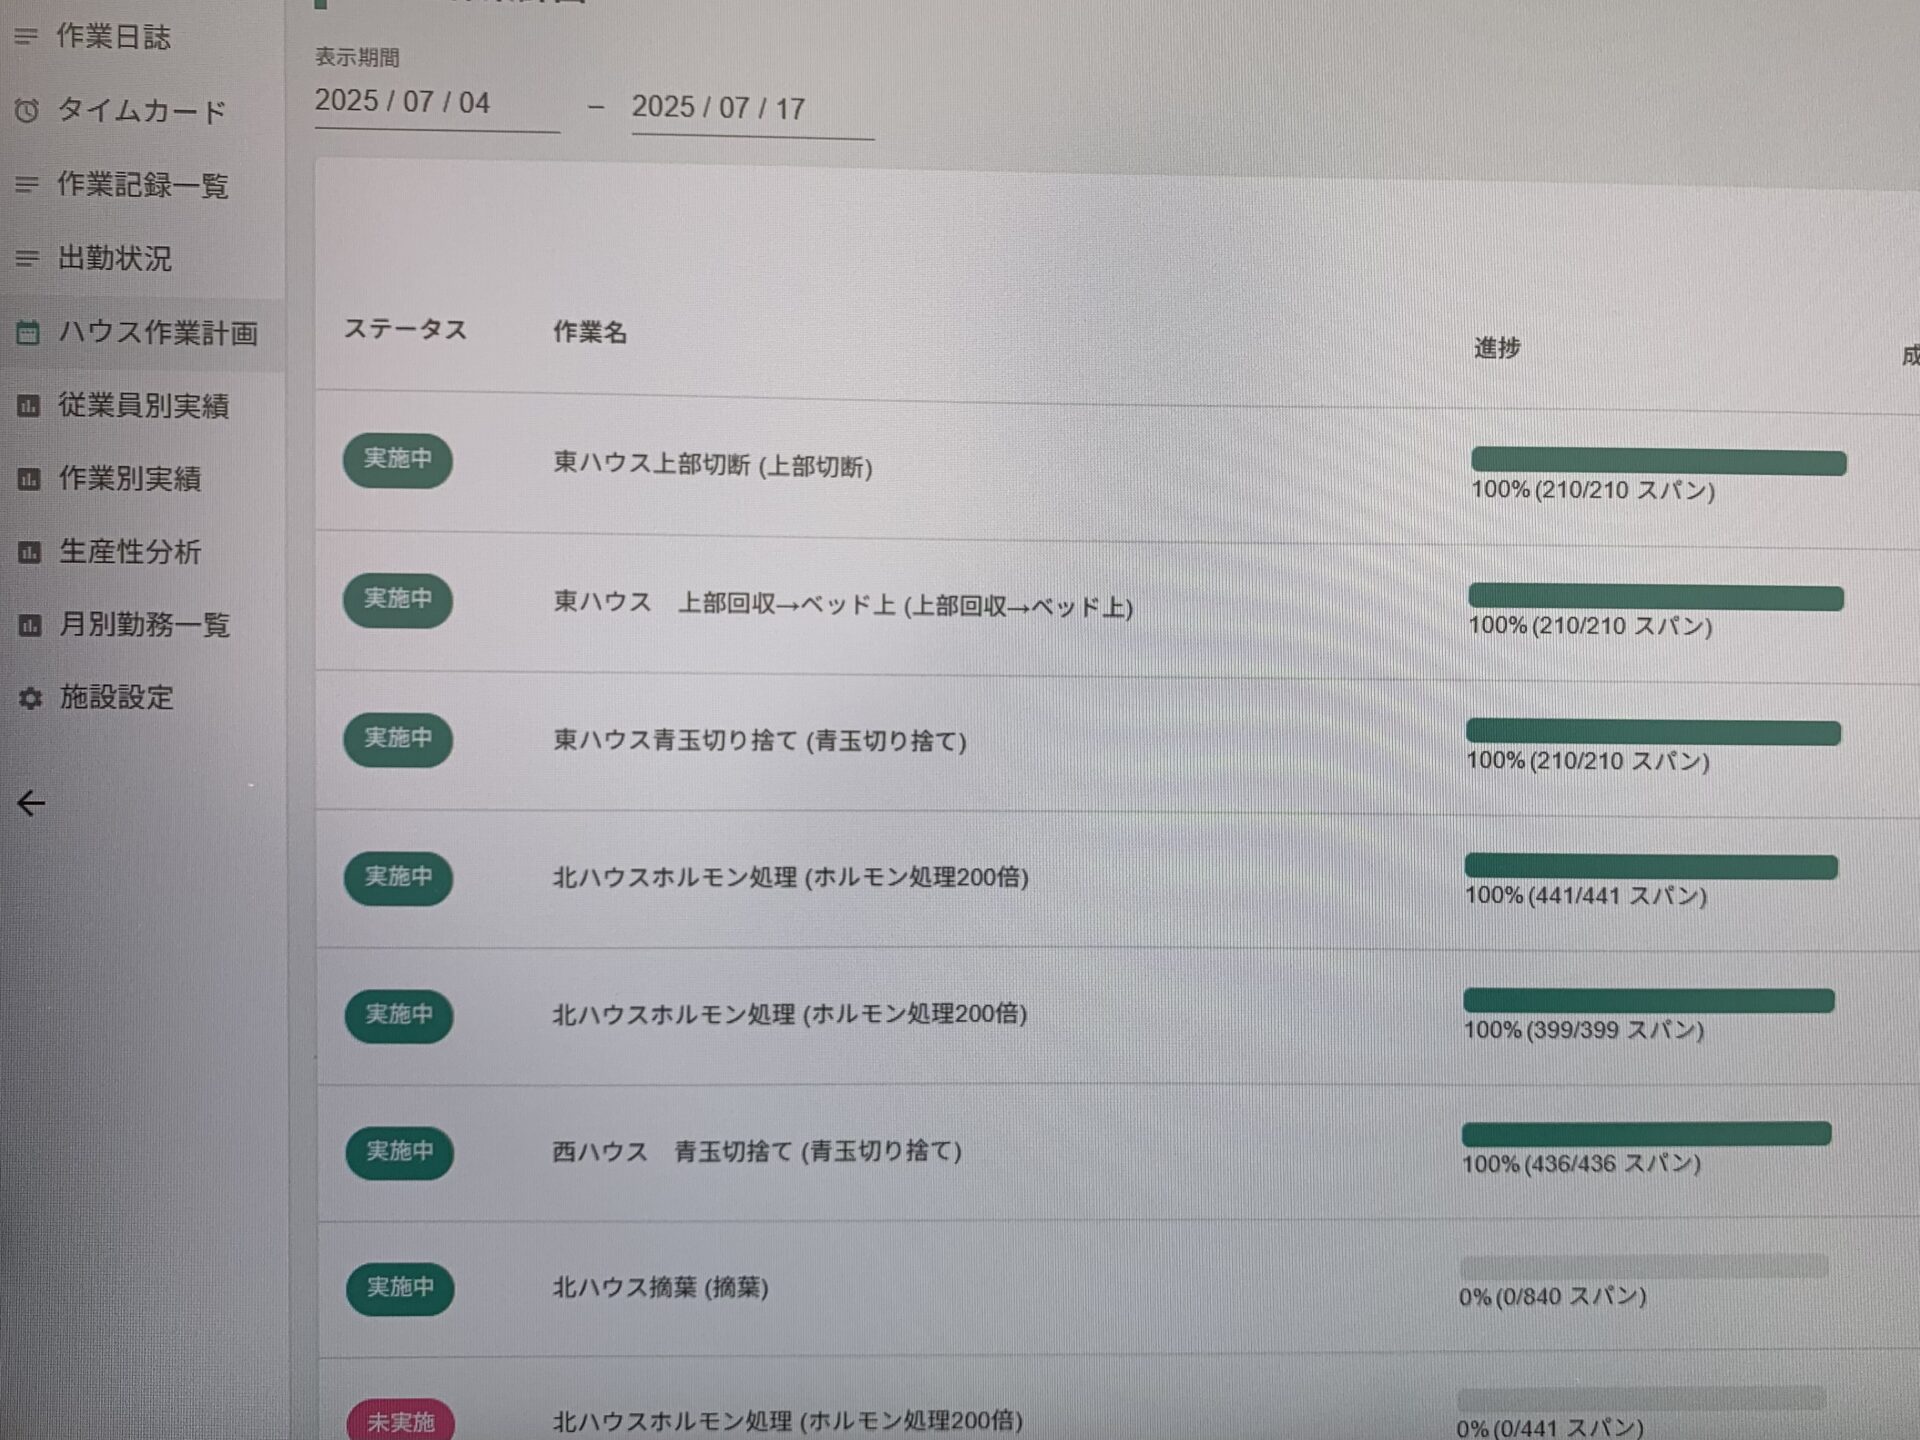Image resolution: width=1920 pixels, height=1440 pixels.
Task: Click the タイムカード clock icon
Action: point(27,111)
